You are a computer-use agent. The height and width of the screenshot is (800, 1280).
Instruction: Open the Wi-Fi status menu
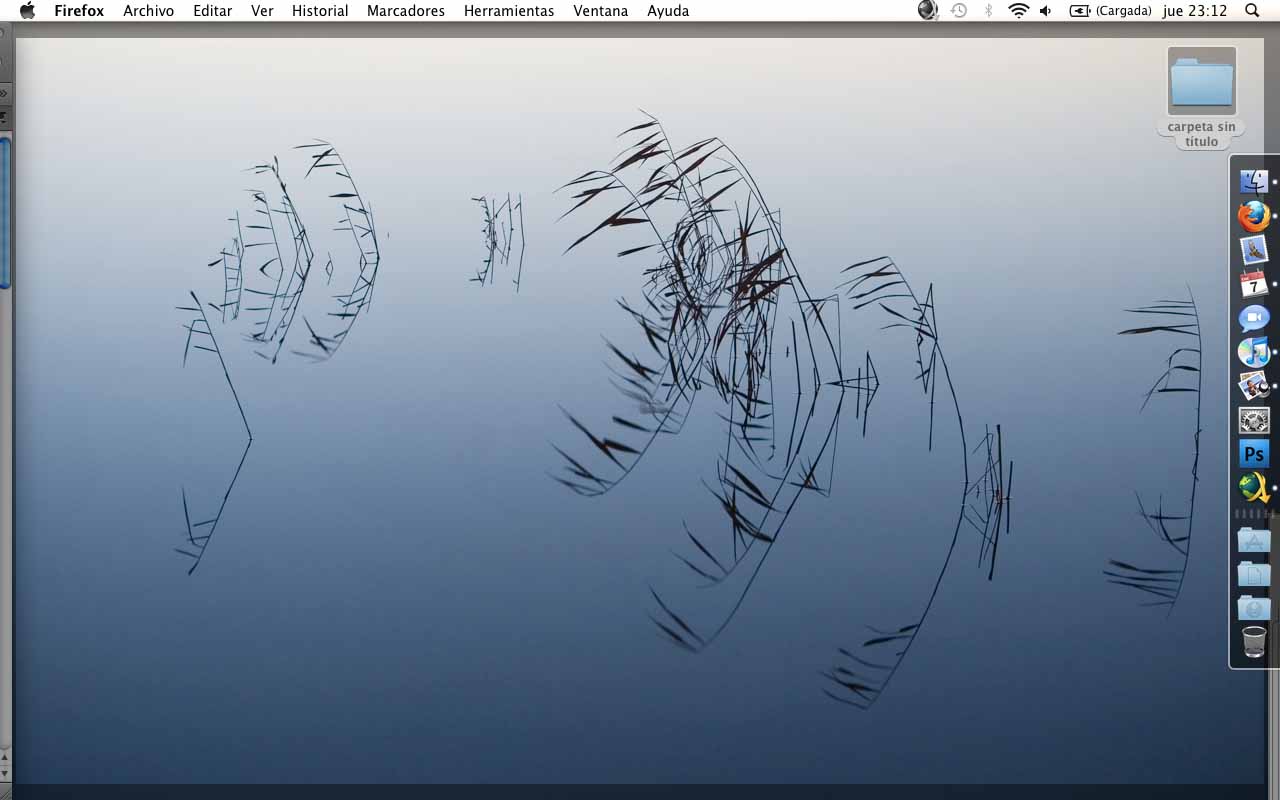[1019, 11]
